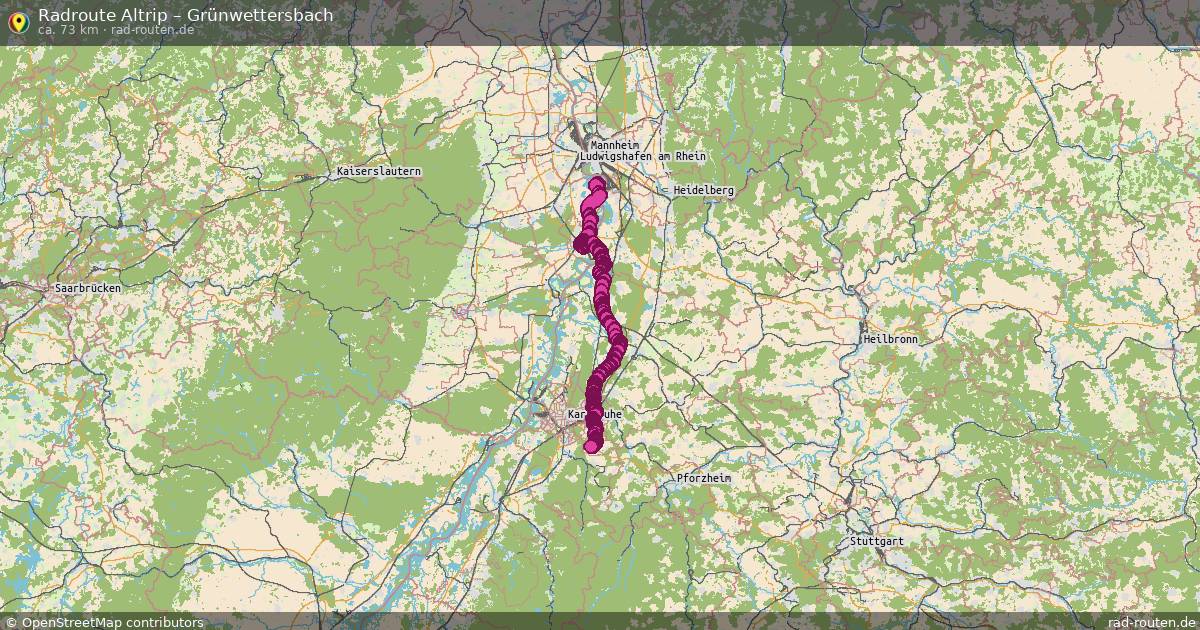Select the Mannheim city label
1200x630 pixels.
pos(614,145)
